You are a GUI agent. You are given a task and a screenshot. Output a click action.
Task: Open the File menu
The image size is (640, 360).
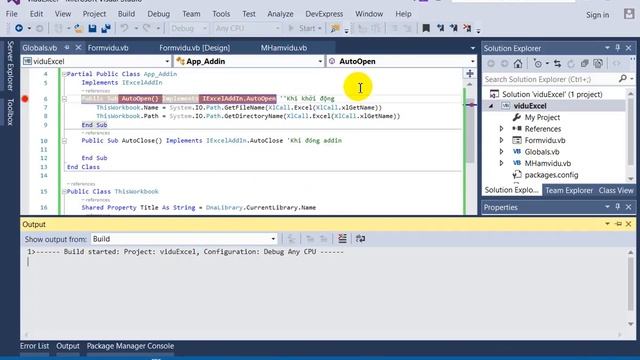pyautogui.click(x=11, y=14)
